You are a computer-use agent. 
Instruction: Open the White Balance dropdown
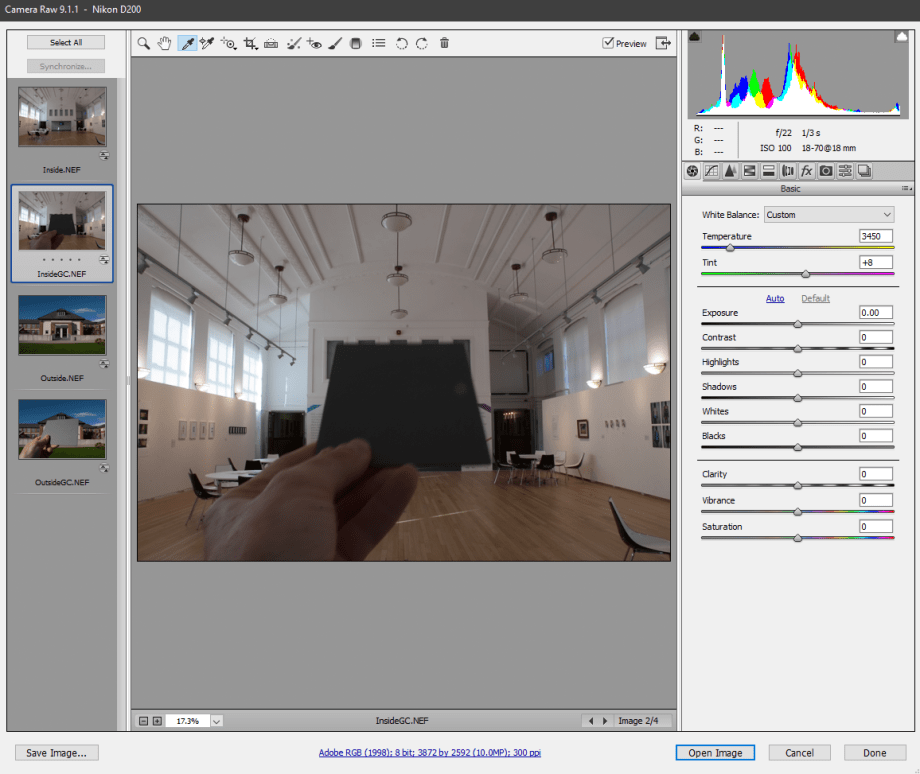828,215
